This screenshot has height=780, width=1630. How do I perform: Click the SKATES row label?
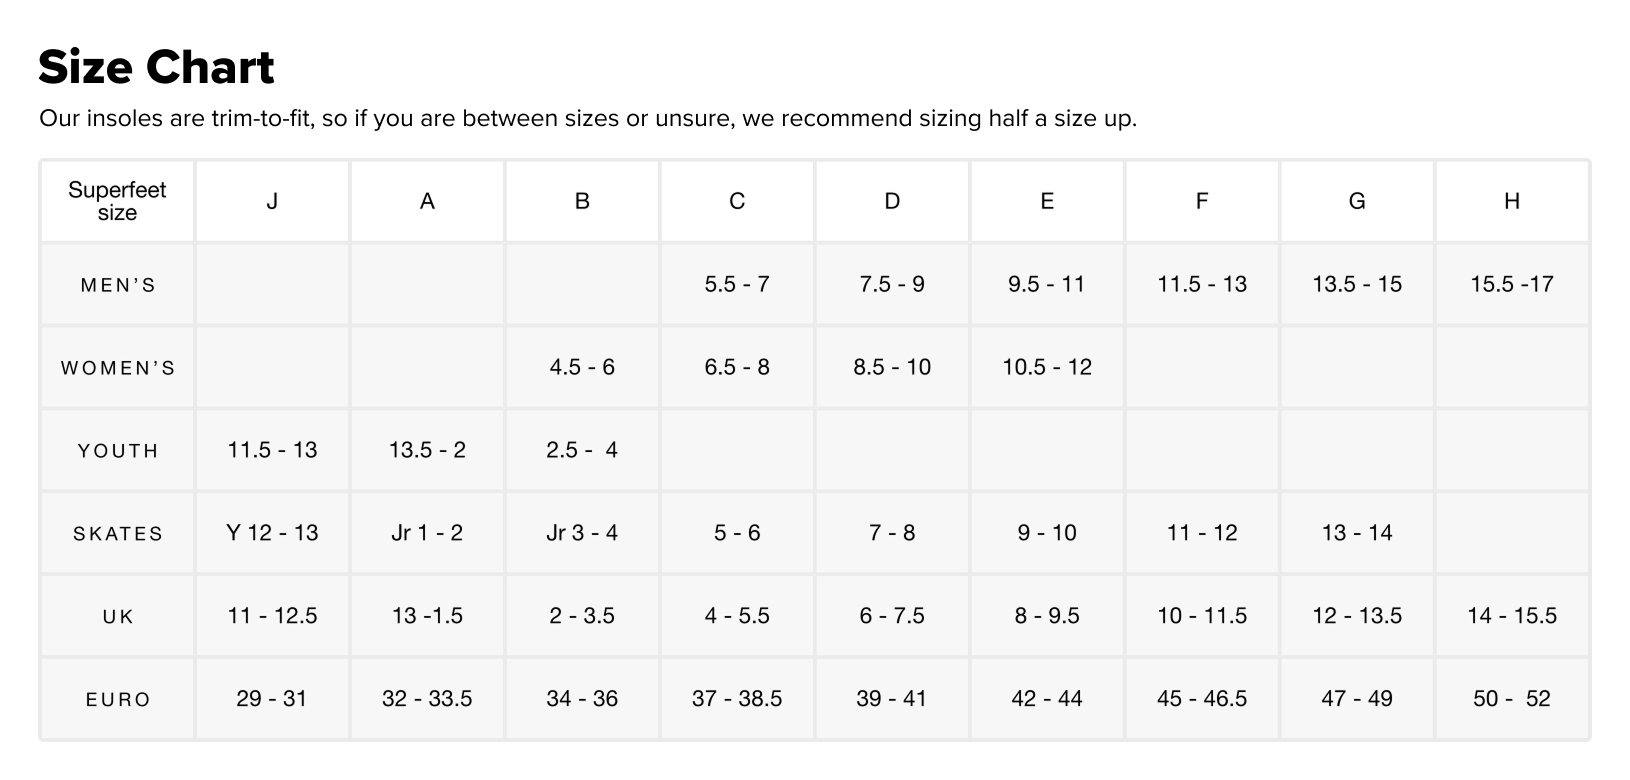tap(118, 534)
